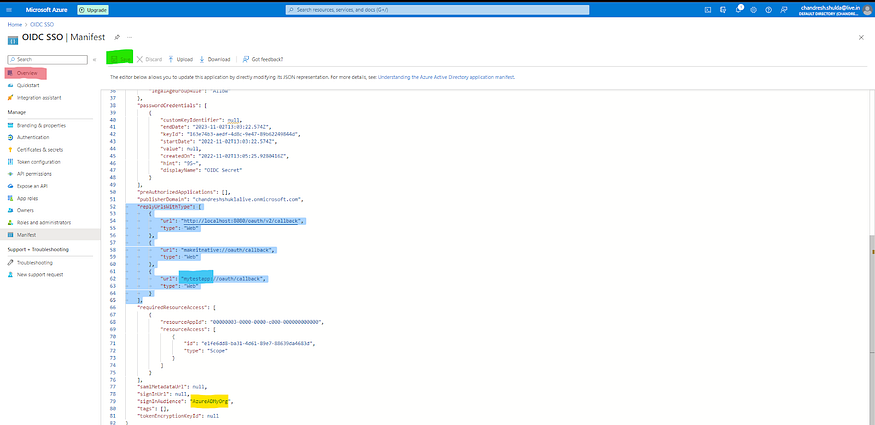Click the localhost:8080 callback url link

242,221
